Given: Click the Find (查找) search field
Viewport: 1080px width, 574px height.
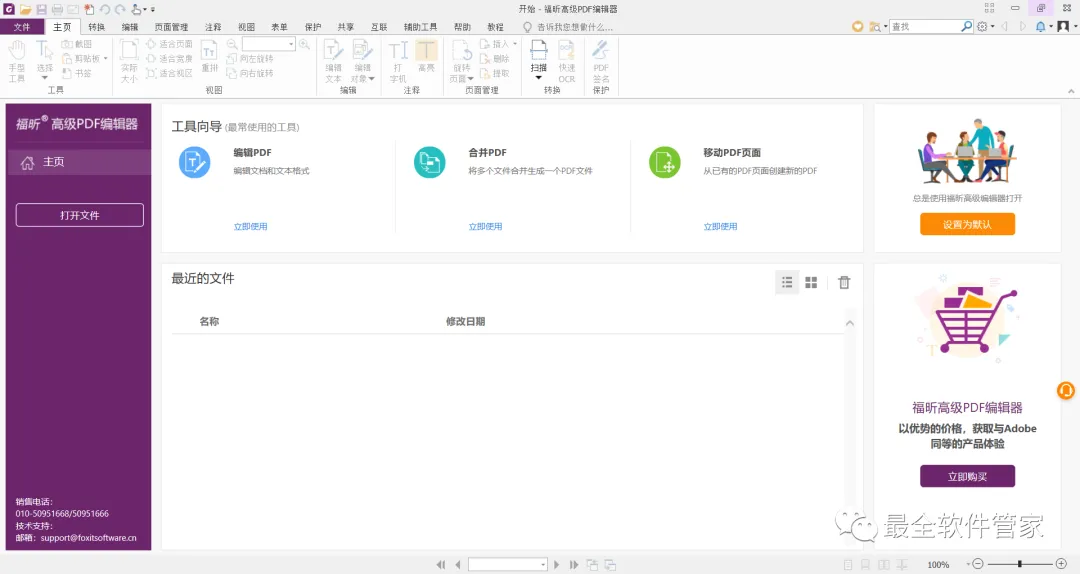Looking at the screenshot, I should tap(926, 26).
